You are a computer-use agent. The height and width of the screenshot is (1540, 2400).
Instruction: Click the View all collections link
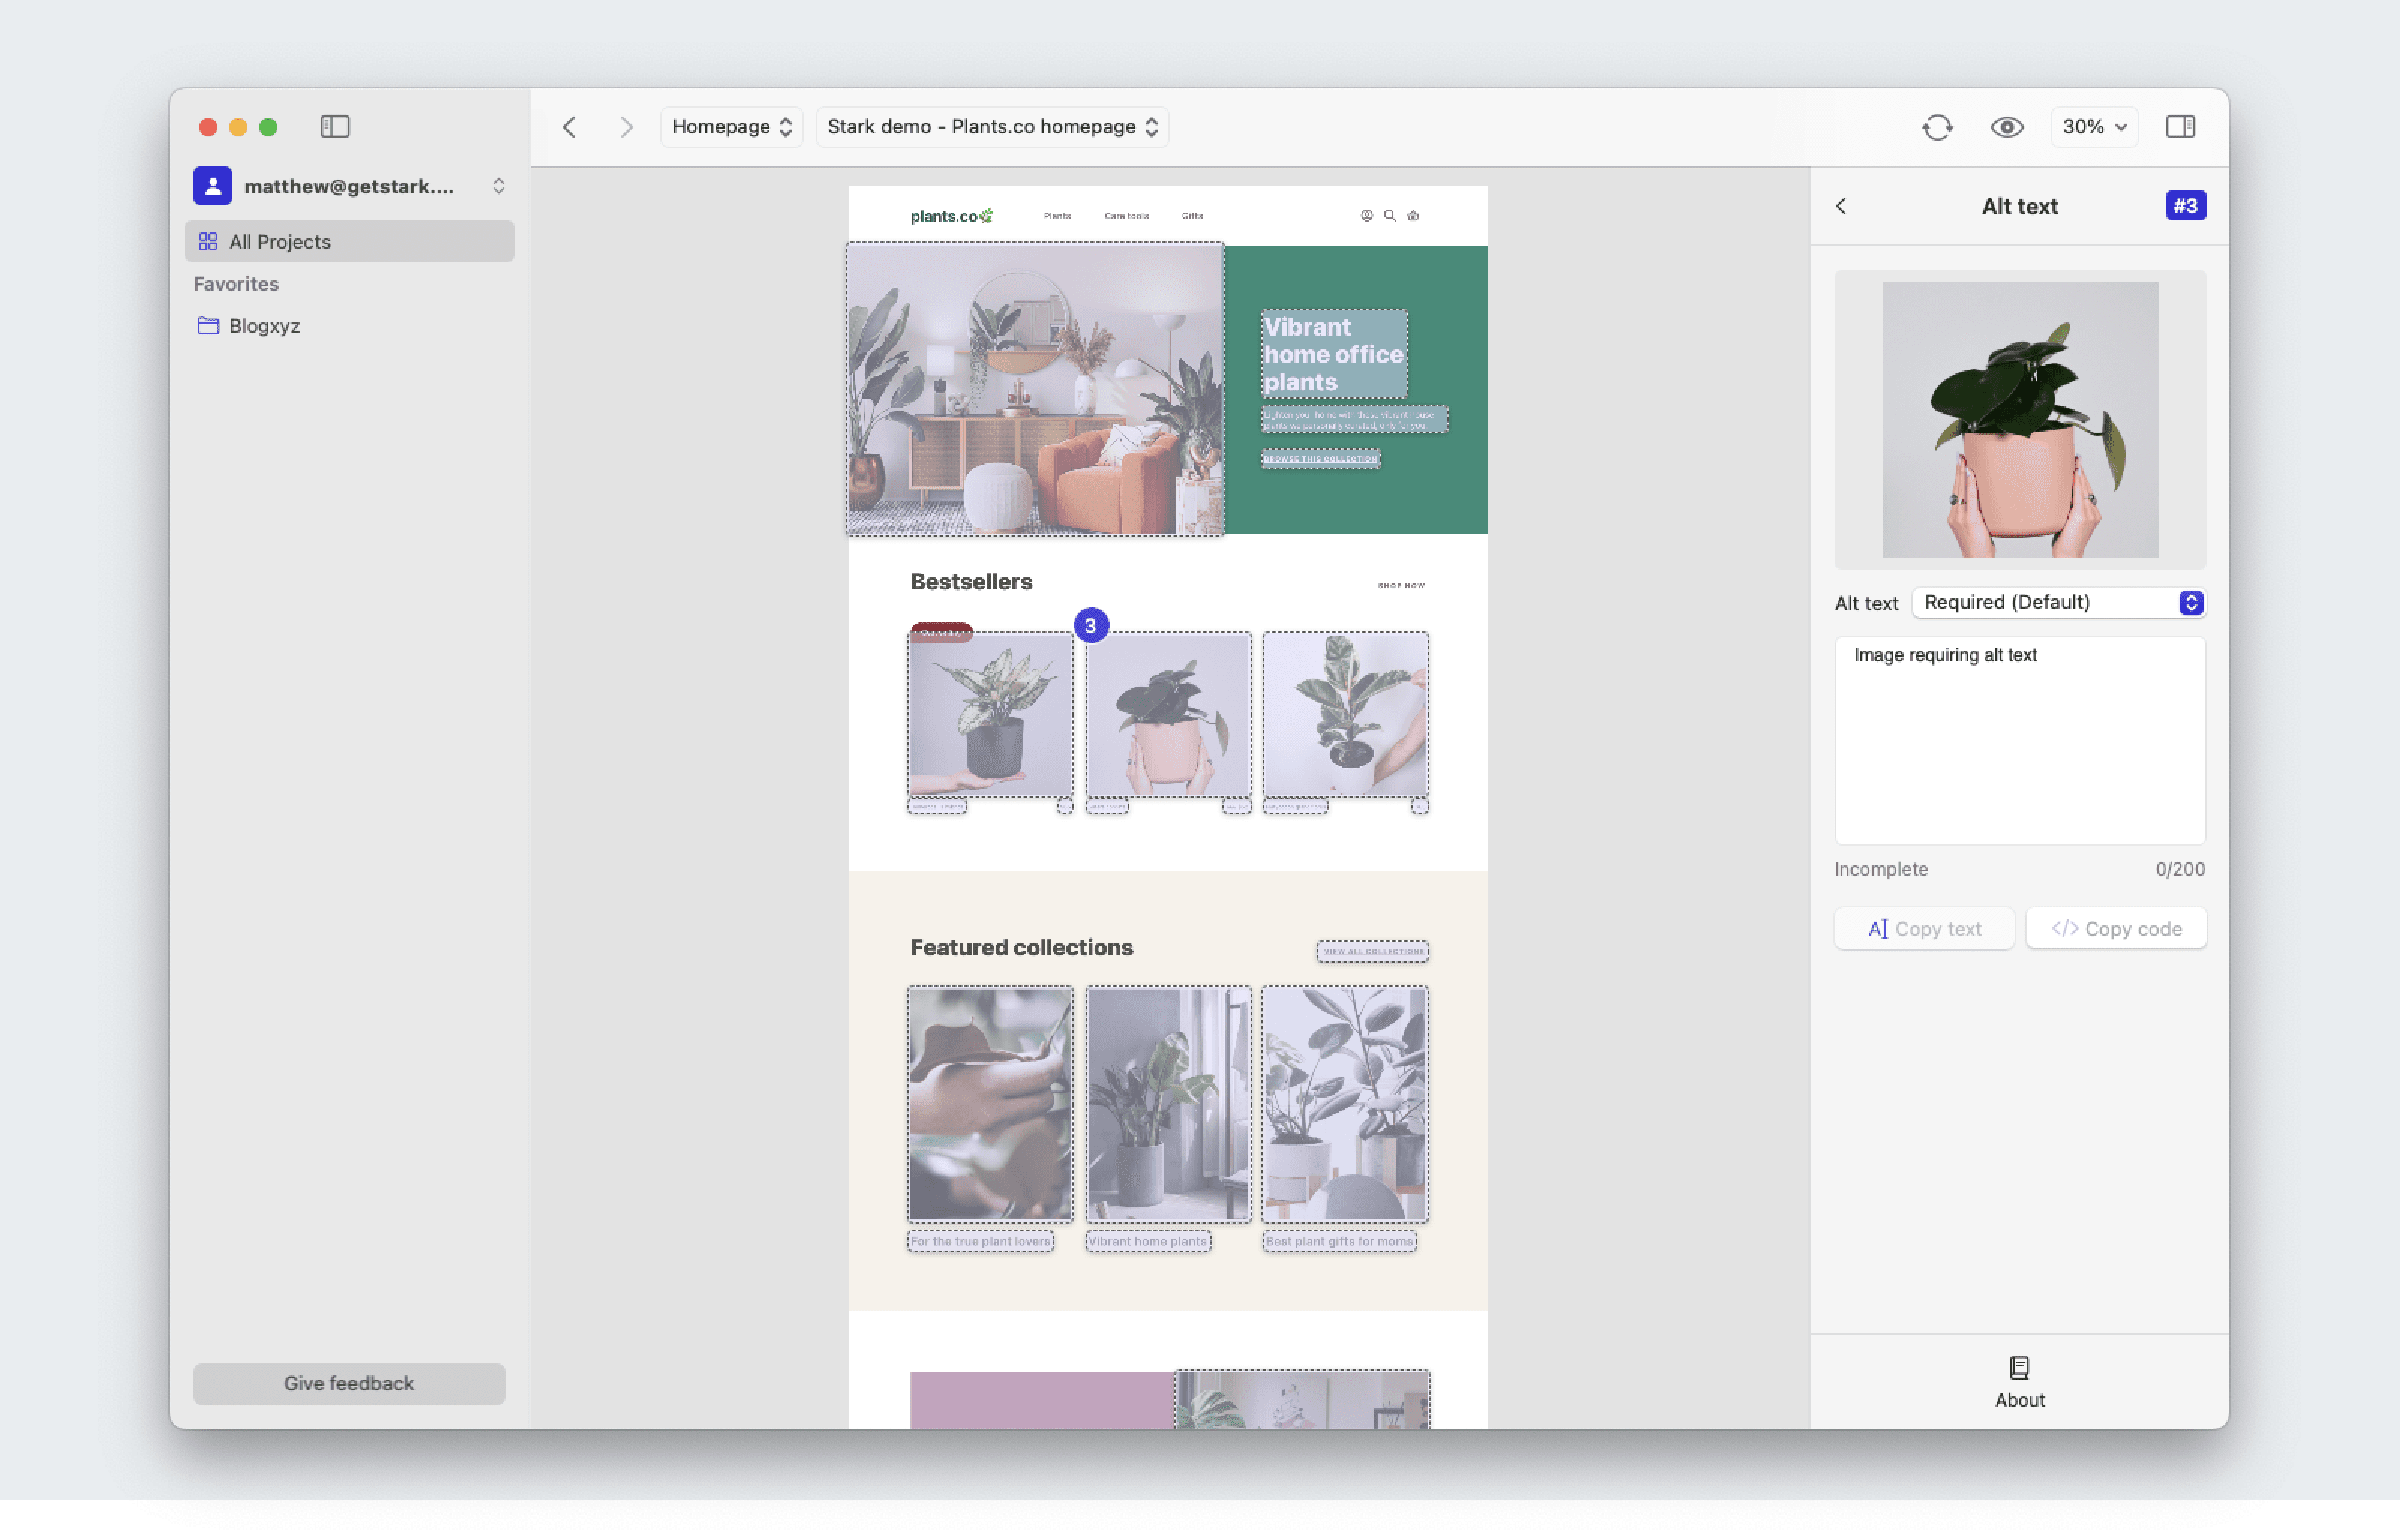1373,952
